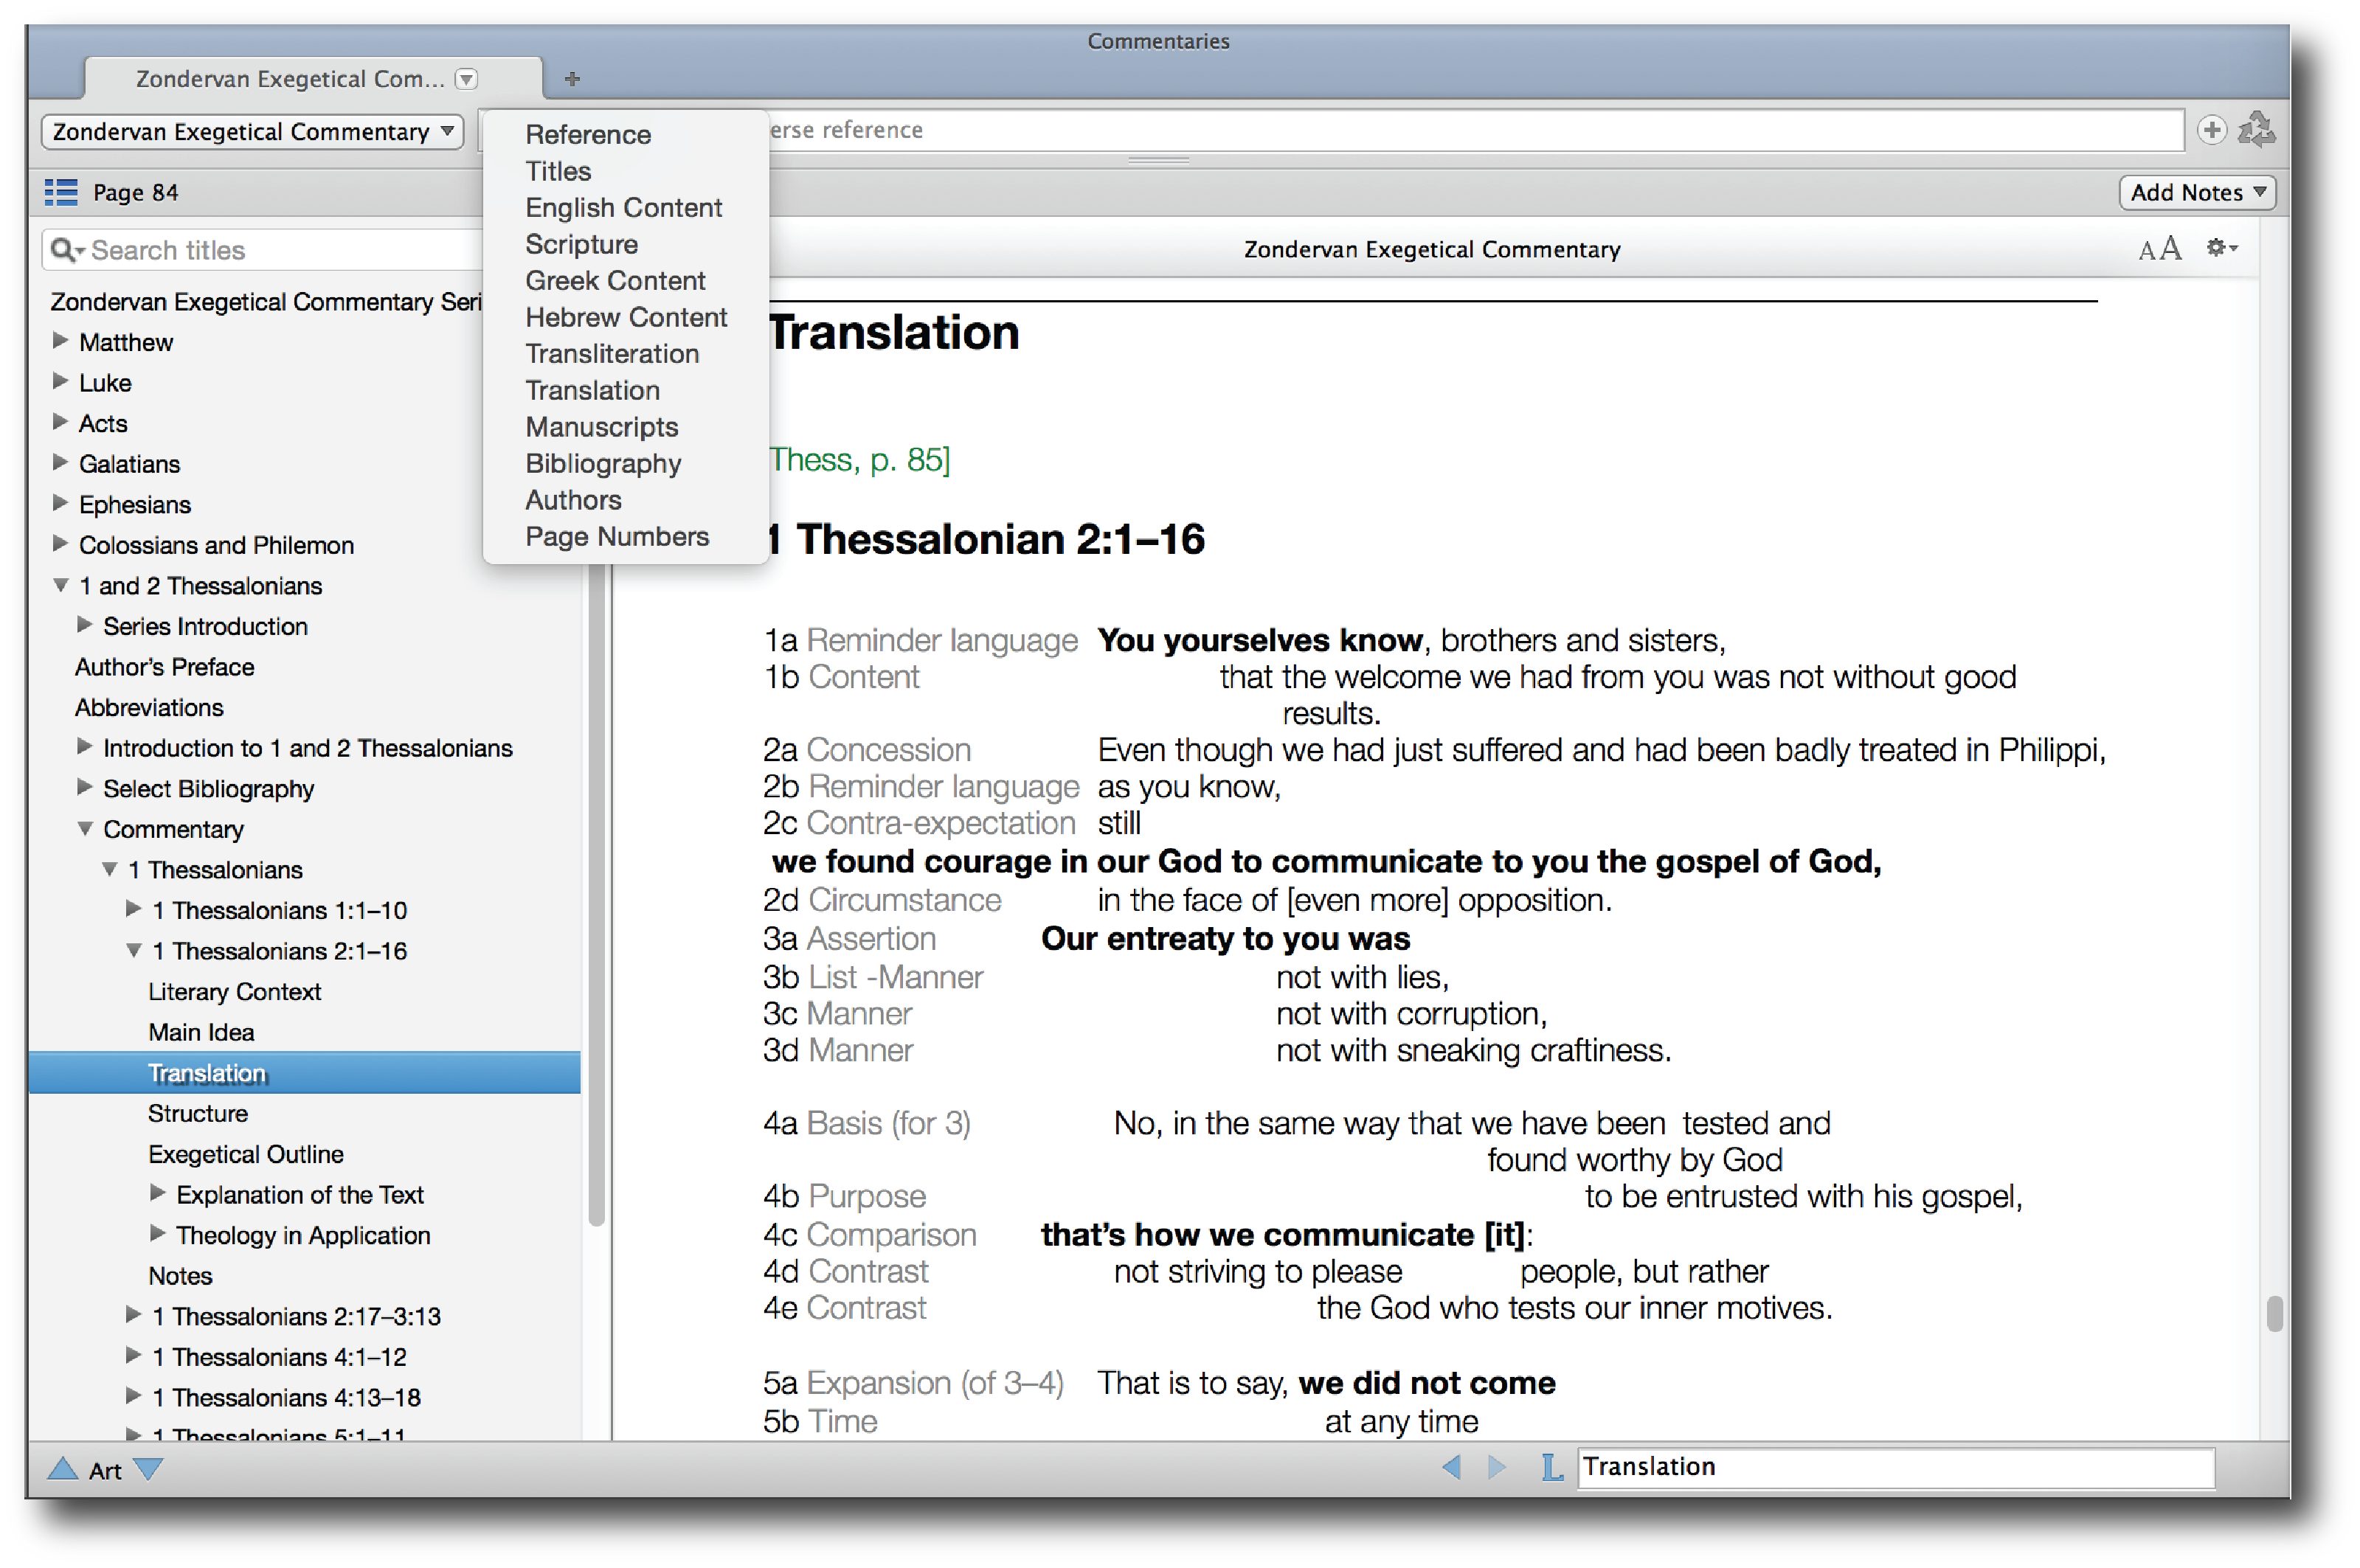Select Literary Context in the tree

tap(234, 991)
